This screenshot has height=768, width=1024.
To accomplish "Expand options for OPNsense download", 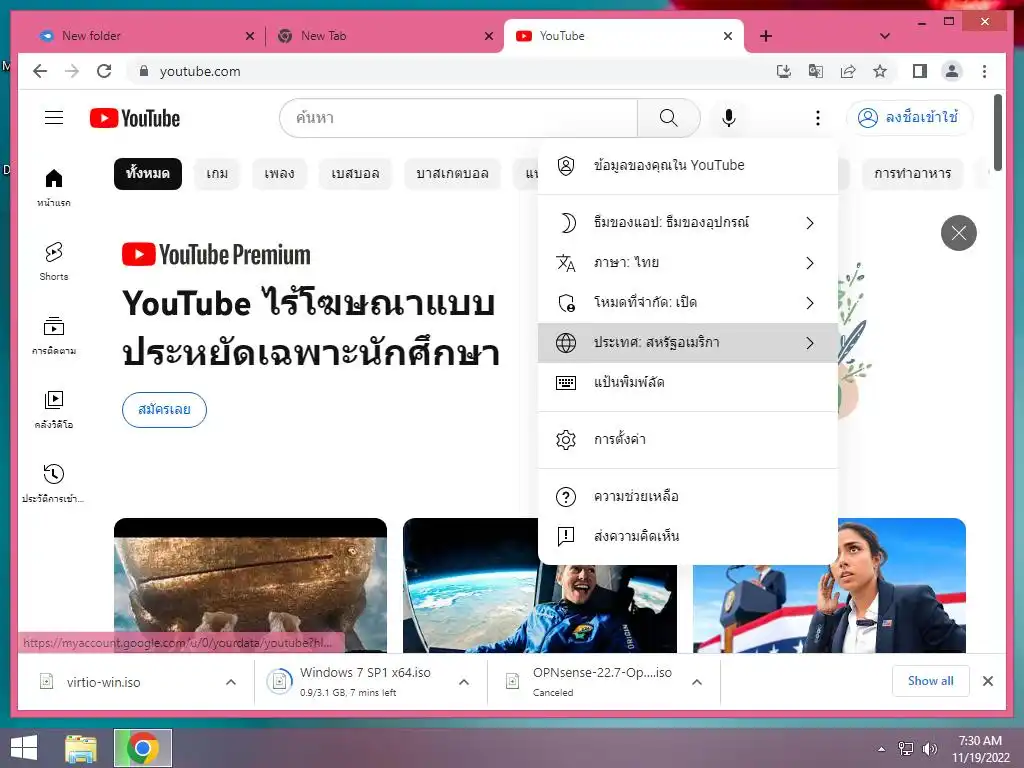I will tap(697, 682).
